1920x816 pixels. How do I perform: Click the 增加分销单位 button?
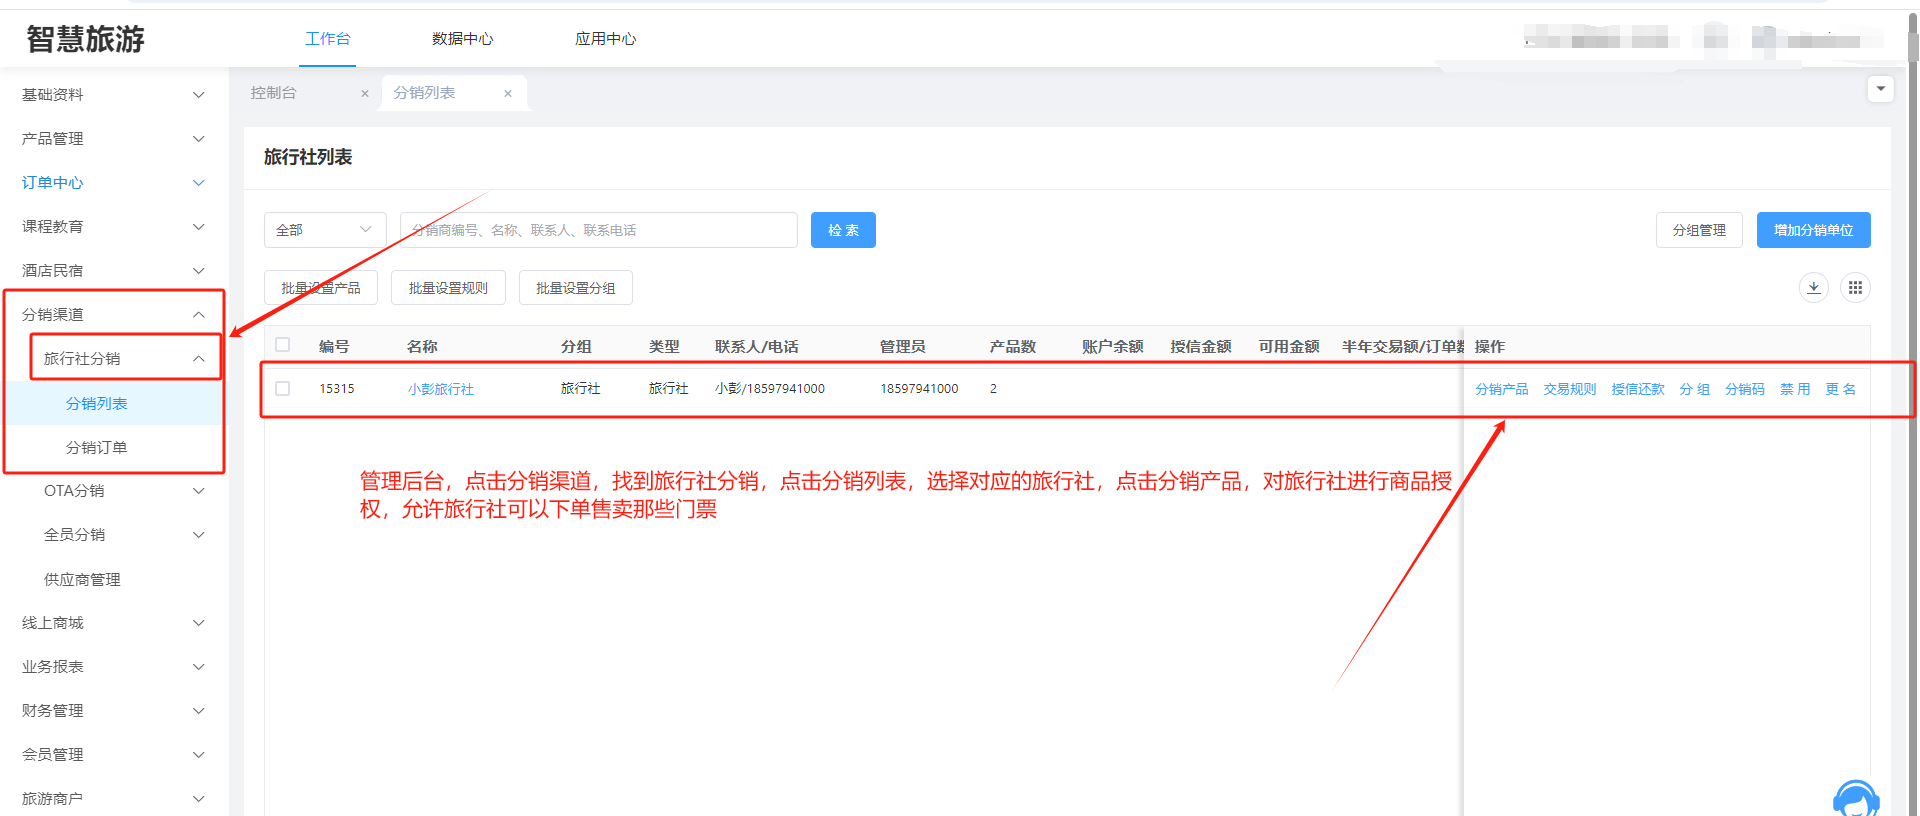coord(1813,230)
